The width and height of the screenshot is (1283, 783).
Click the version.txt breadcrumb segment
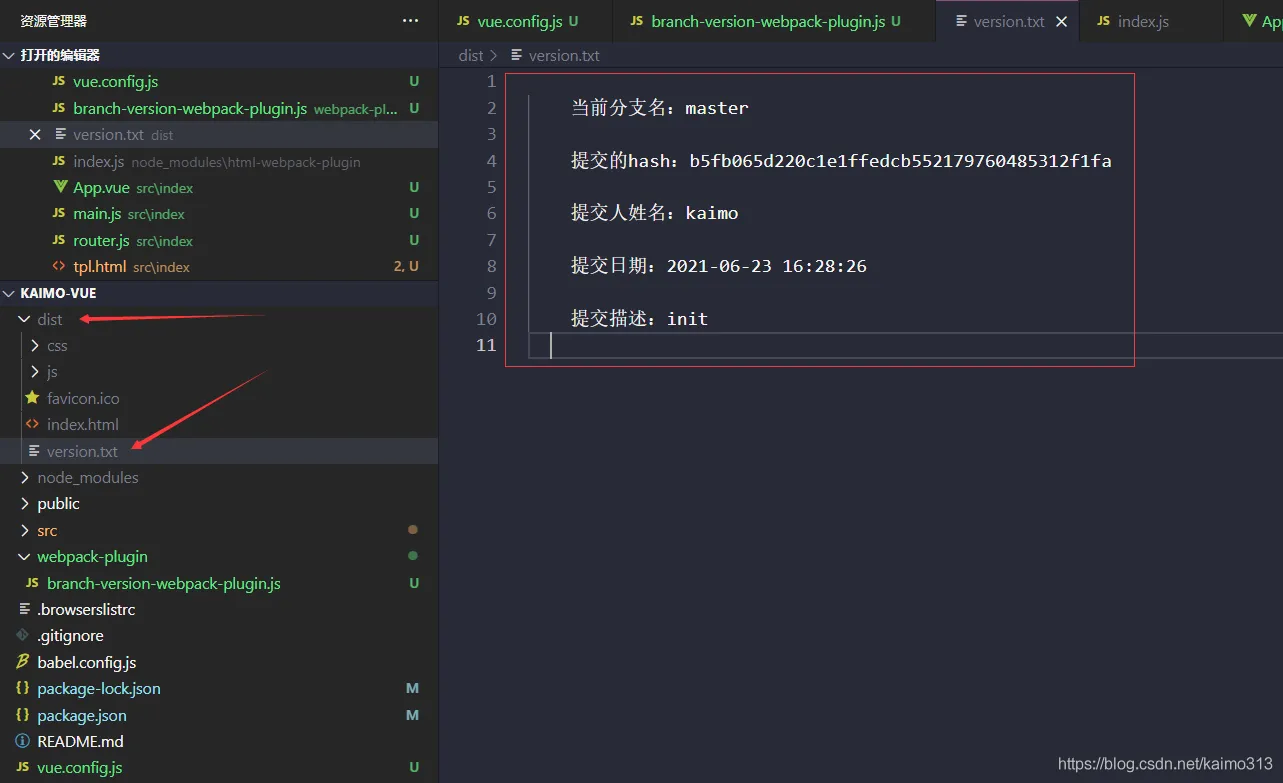564,56
